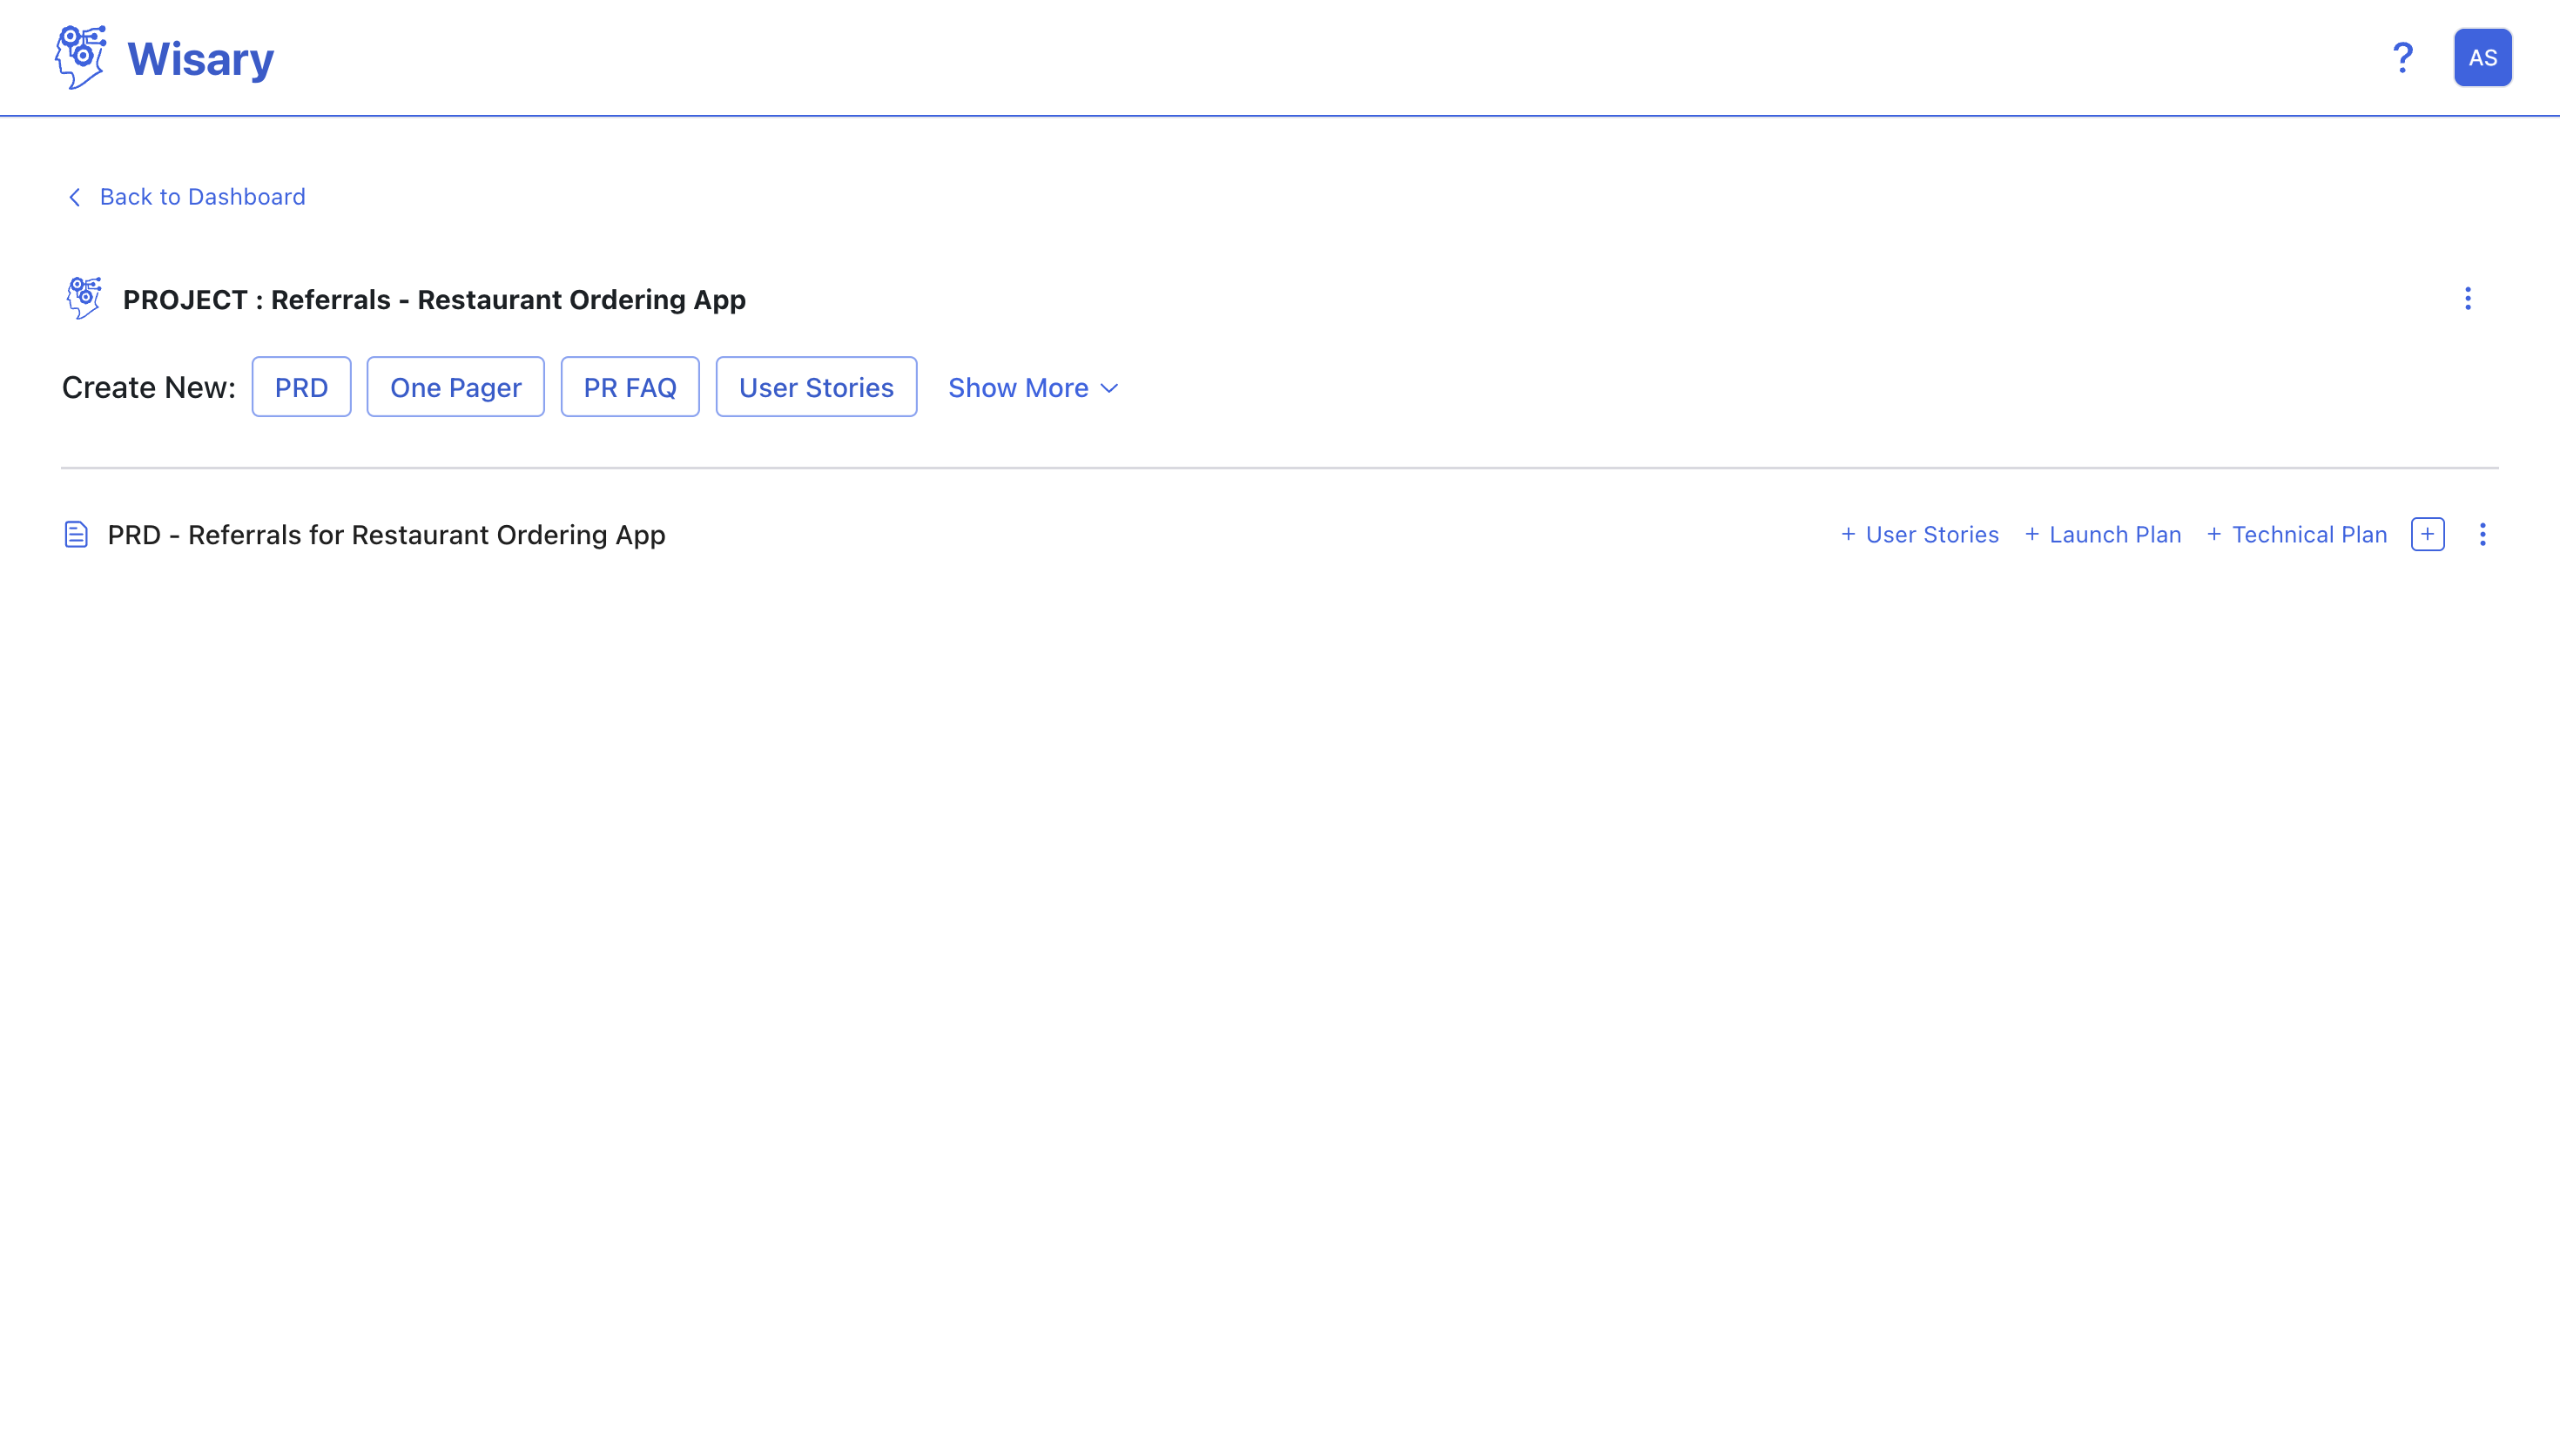This screenshot has width=2560, height=1448.
Task: Open the AS user avatar menu
Action: 2482,58
